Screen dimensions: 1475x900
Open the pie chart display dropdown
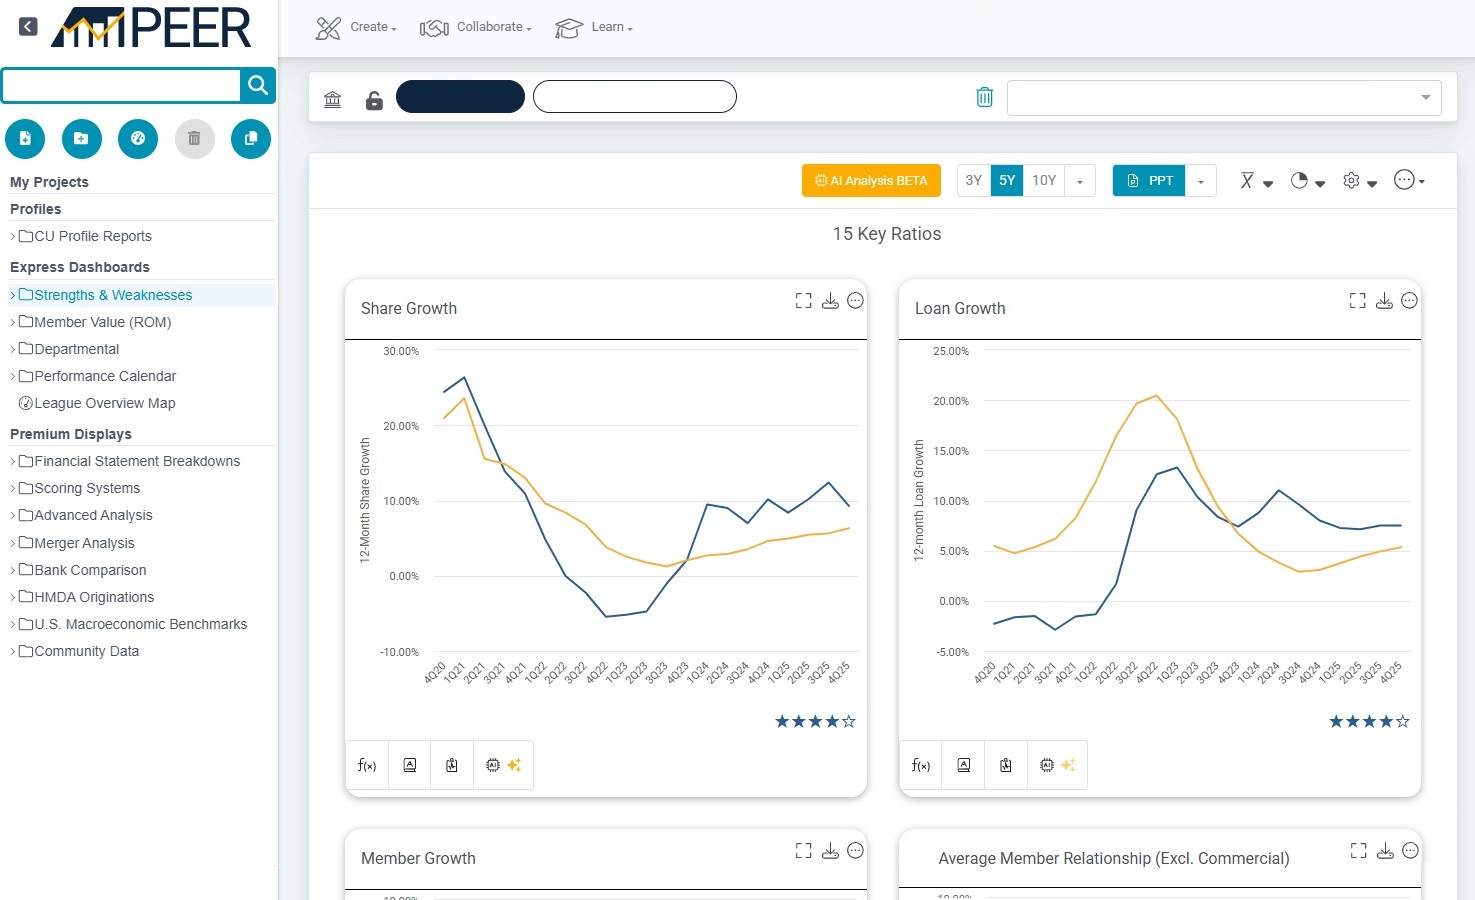[1307, 181]
